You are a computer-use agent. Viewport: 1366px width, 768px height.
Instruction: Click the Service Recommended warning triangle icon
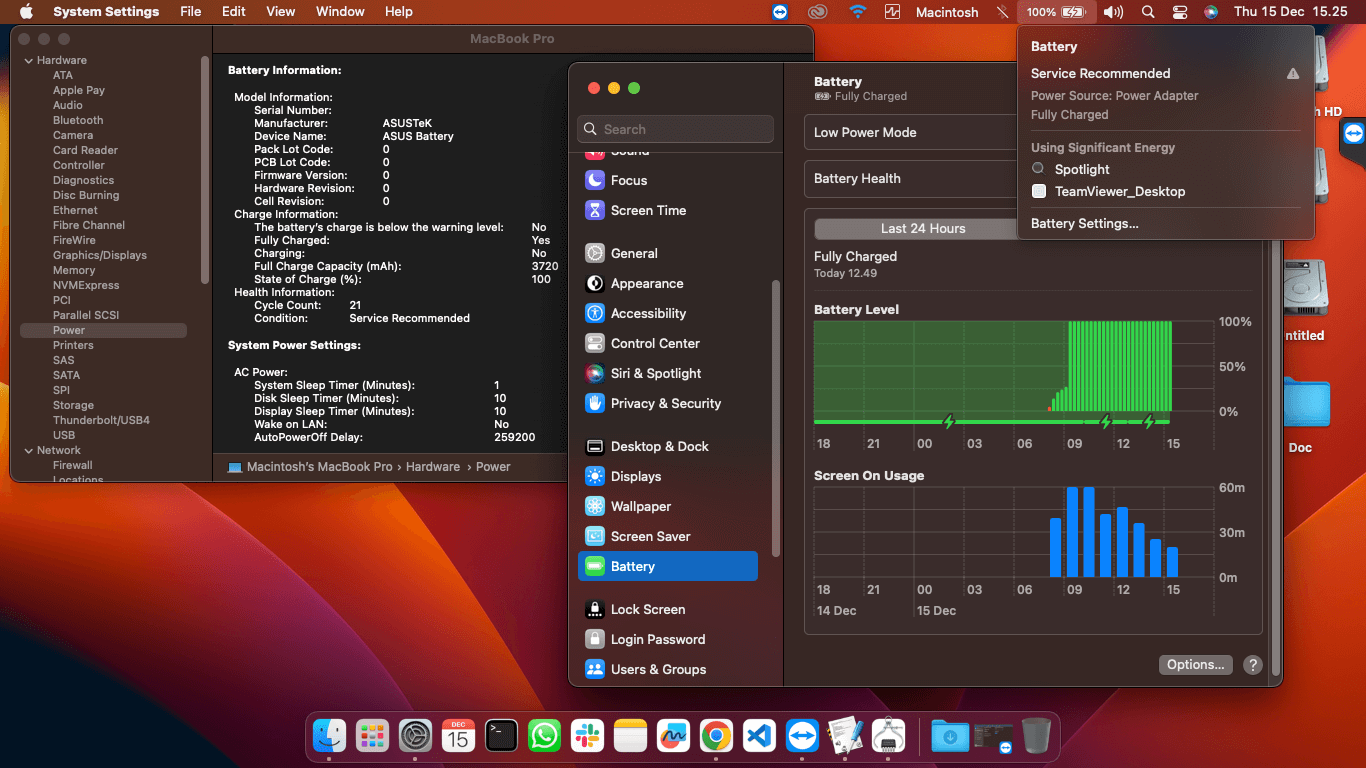click(x=1293, y=73)
